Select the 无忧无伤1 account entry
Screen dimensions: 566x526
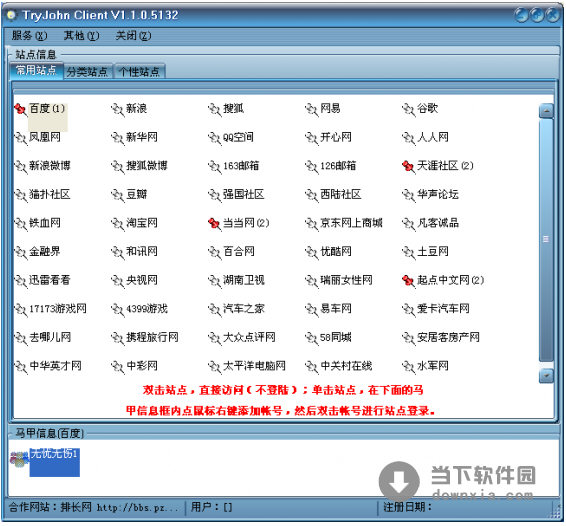point(54,462)
